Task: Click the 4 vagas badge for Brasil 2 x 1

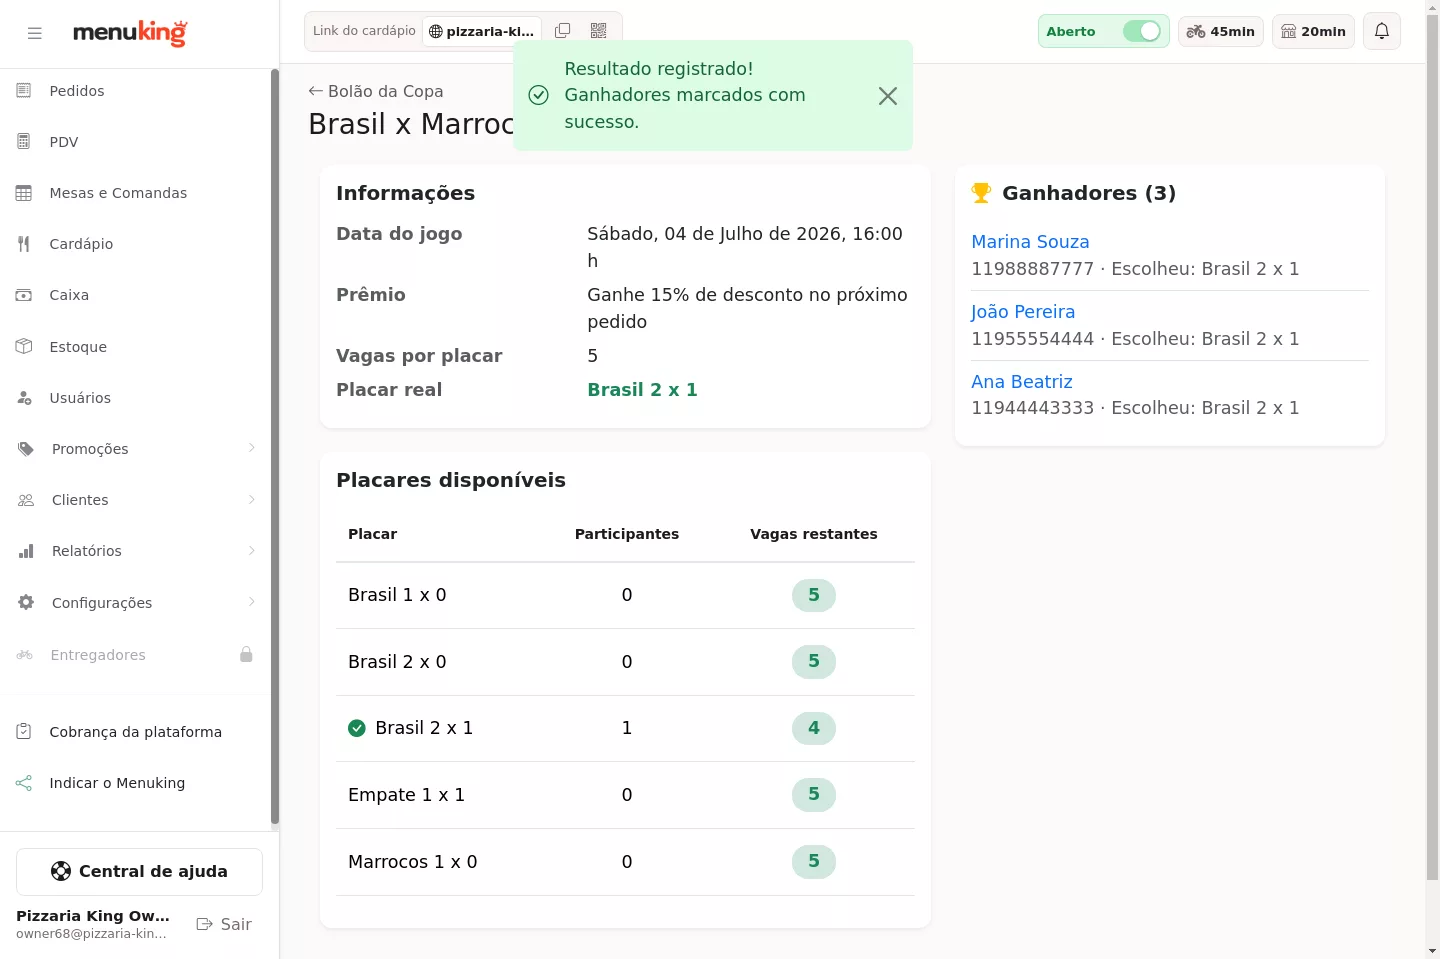Action: [x=814, y=728]
